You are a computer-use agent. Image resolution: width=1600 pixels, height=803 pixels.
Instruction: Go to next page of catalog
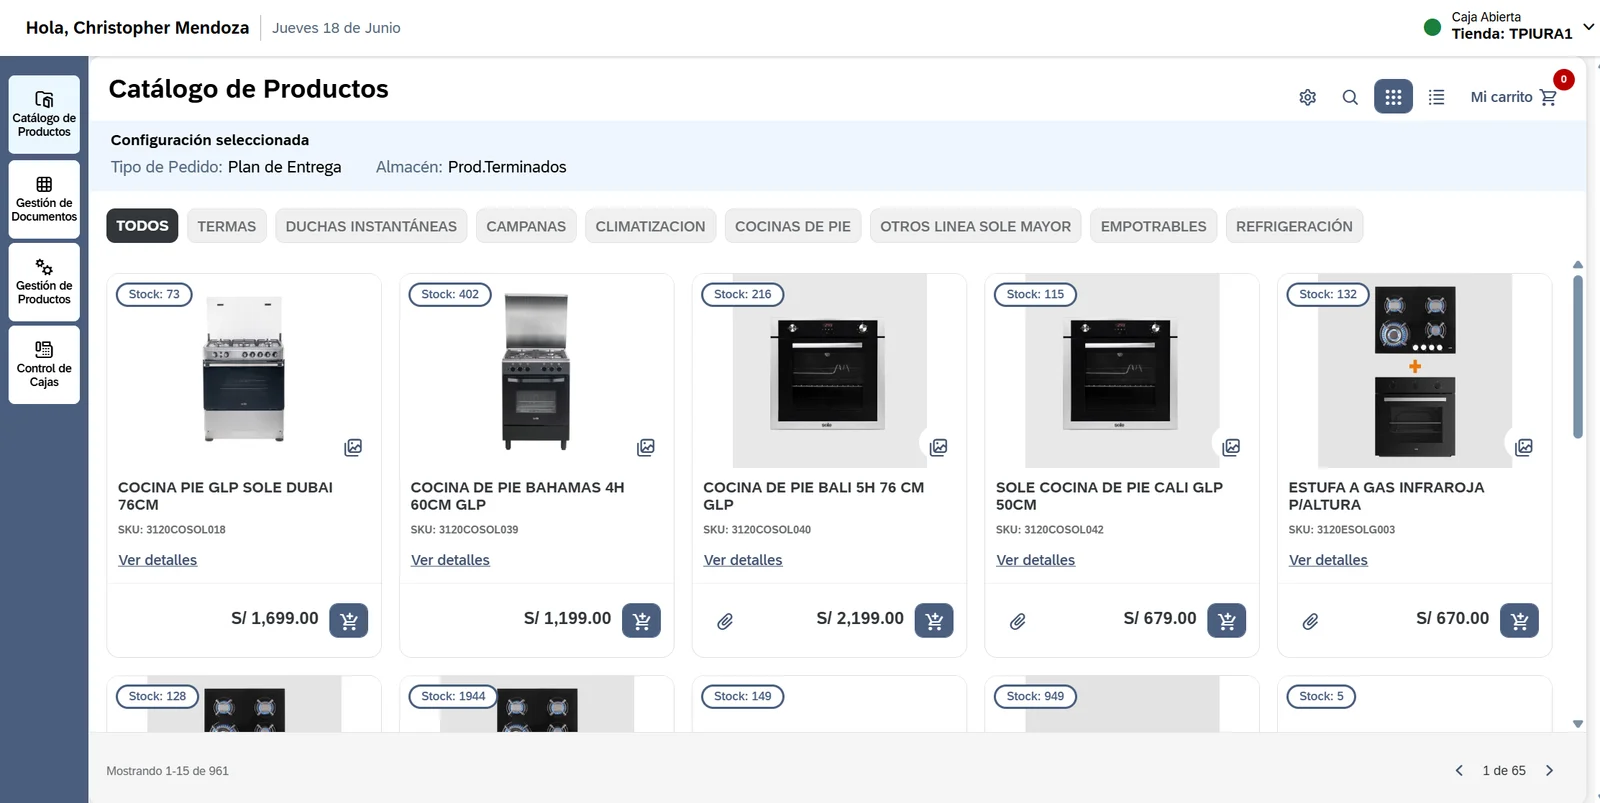[1549, 770]
